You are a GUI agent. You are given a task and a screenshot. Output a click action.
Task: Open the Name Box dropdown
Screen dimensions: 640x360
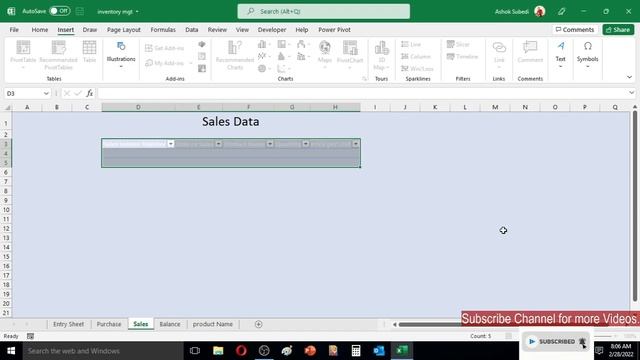(46, 93)
